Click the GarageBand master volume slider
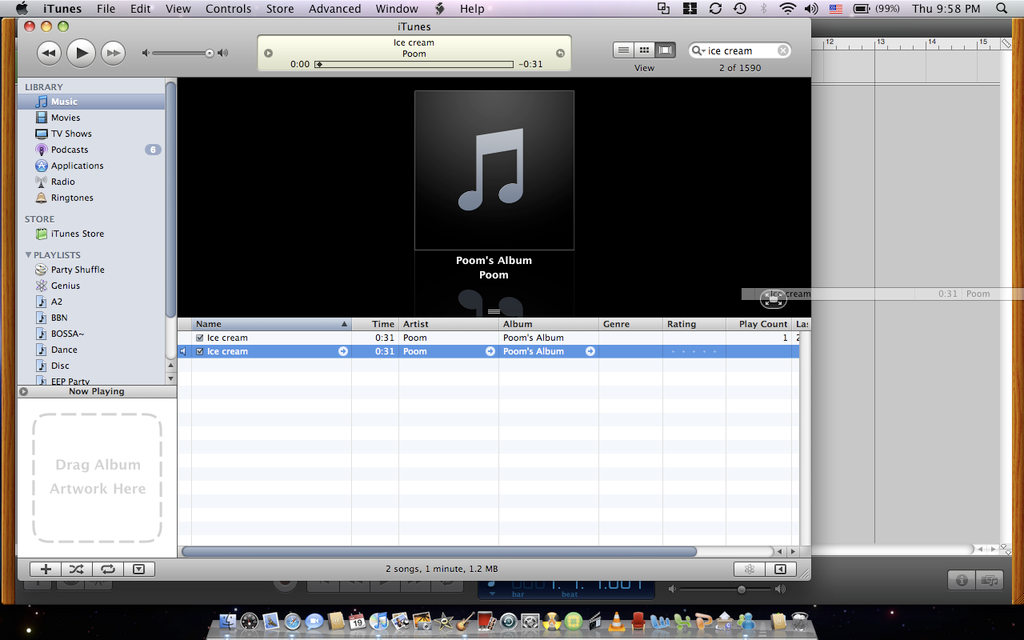Viewport: 1024px width, 640px height. [726, 589]
